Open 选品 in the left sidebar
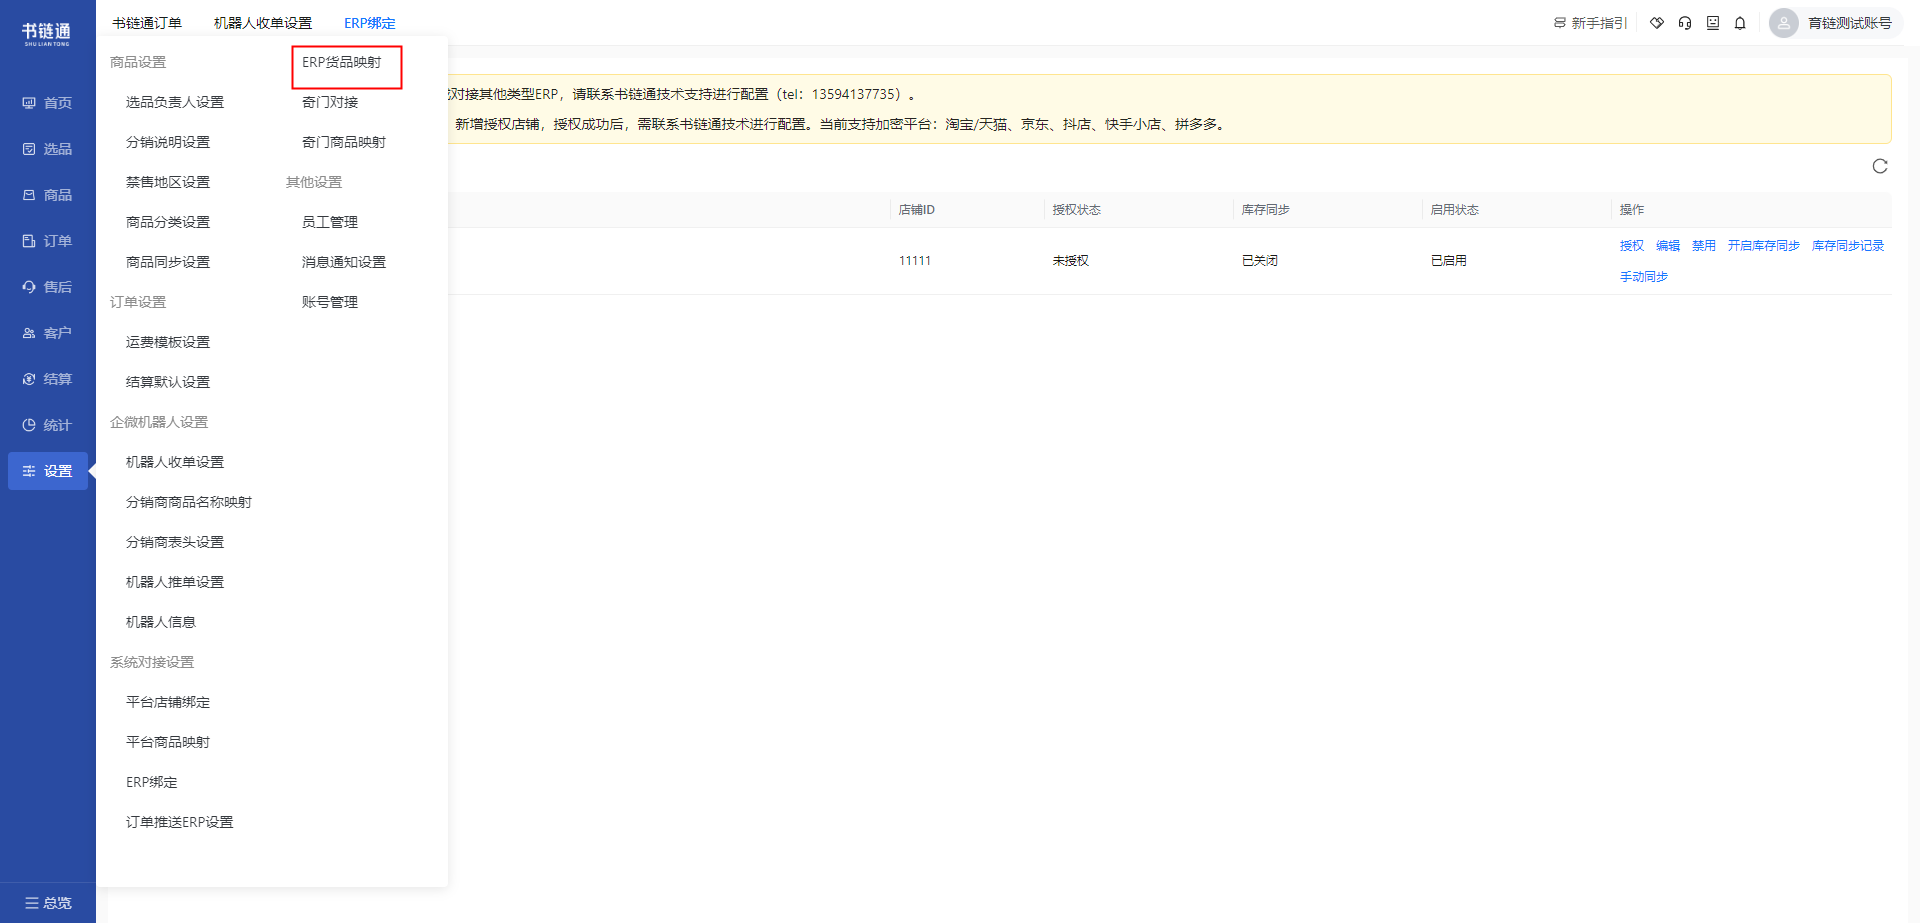 [x=47, y=149]
